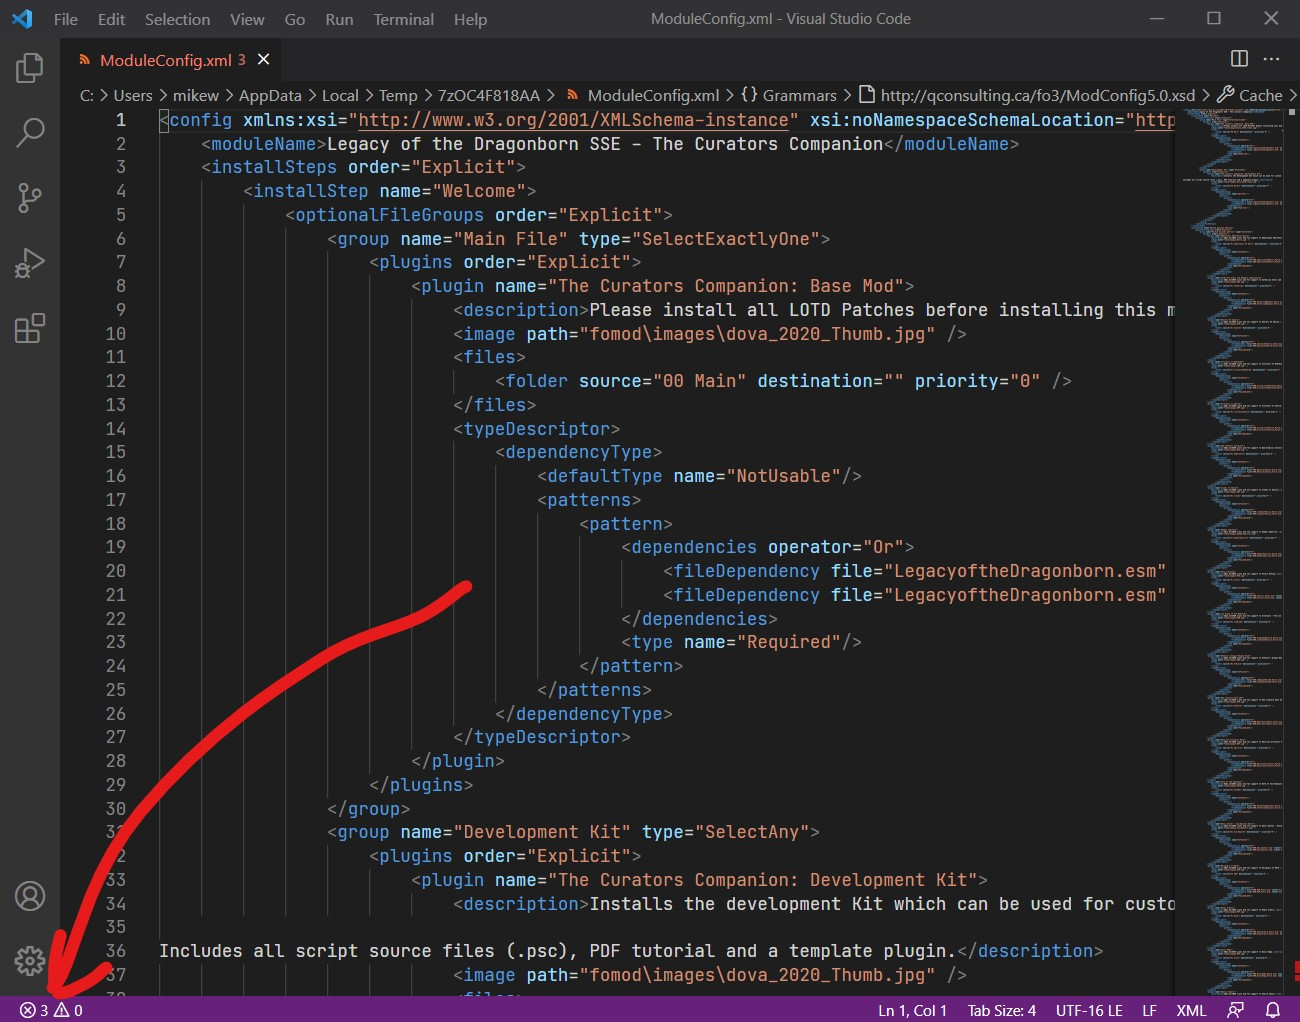This screenshot has width=1300, height=1022.
Task: Open the Search view in activity bar
Action: 30,132
